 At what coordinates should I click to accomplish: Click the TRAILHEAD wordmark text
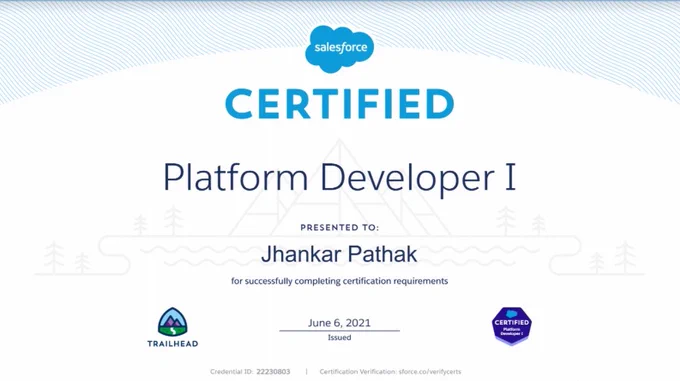[173, 344]
